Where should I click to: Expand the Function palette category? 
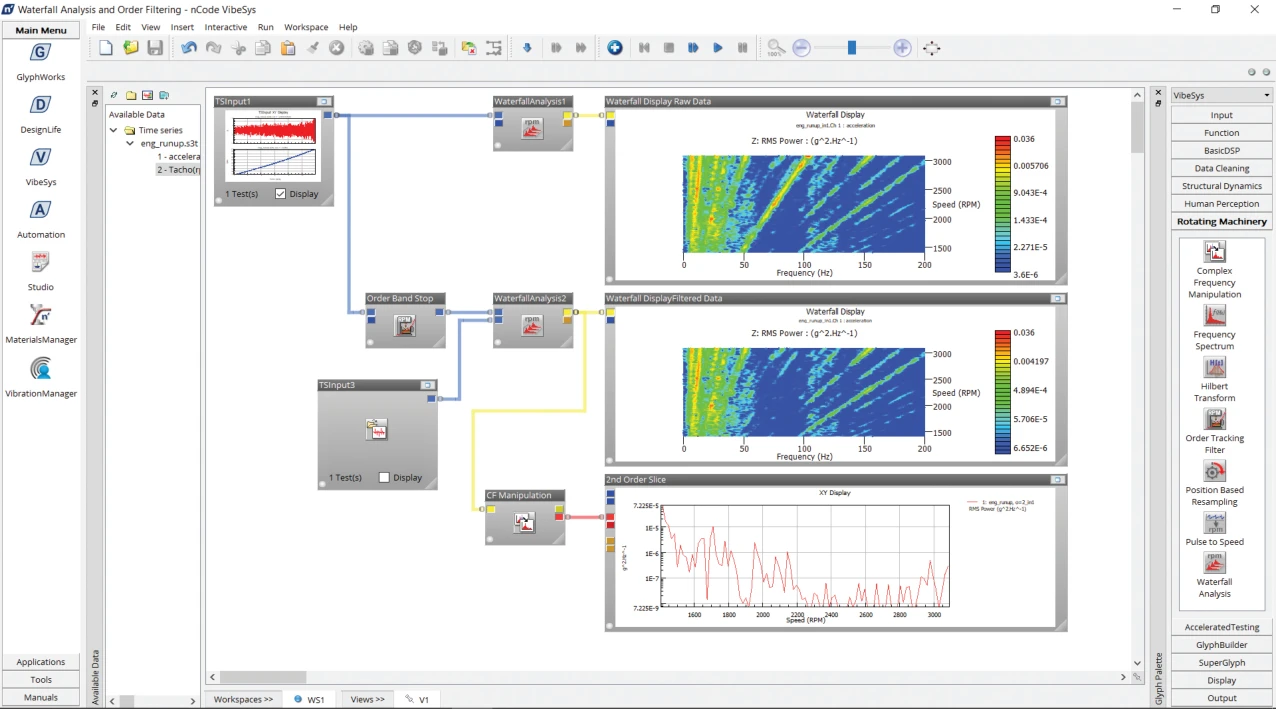coord(1221,133)
